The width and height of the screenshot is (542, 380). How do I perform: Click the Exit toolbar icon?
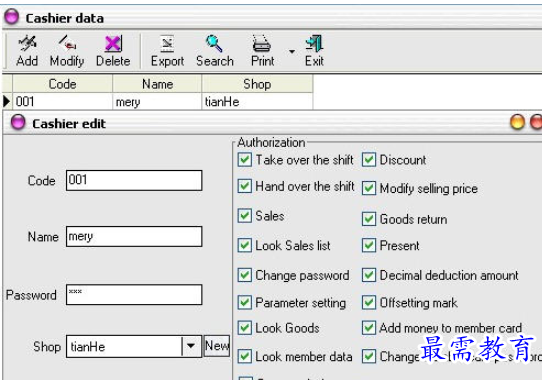(314, 43)
